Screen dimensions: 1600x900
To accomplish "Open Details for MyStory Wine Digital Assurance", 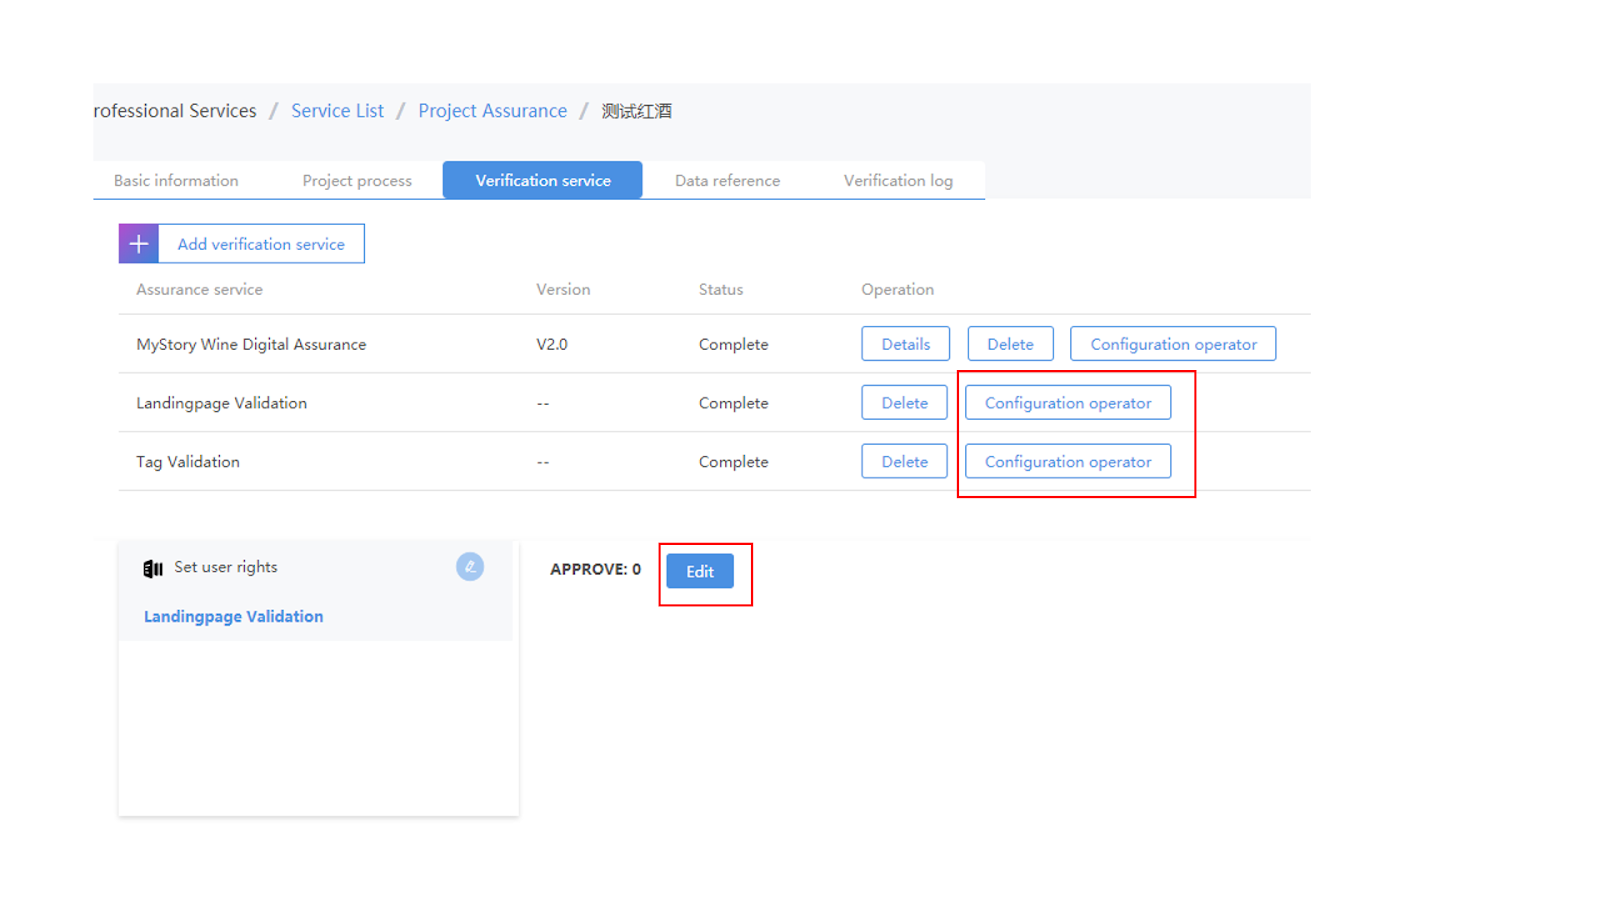I will (906, 344).
